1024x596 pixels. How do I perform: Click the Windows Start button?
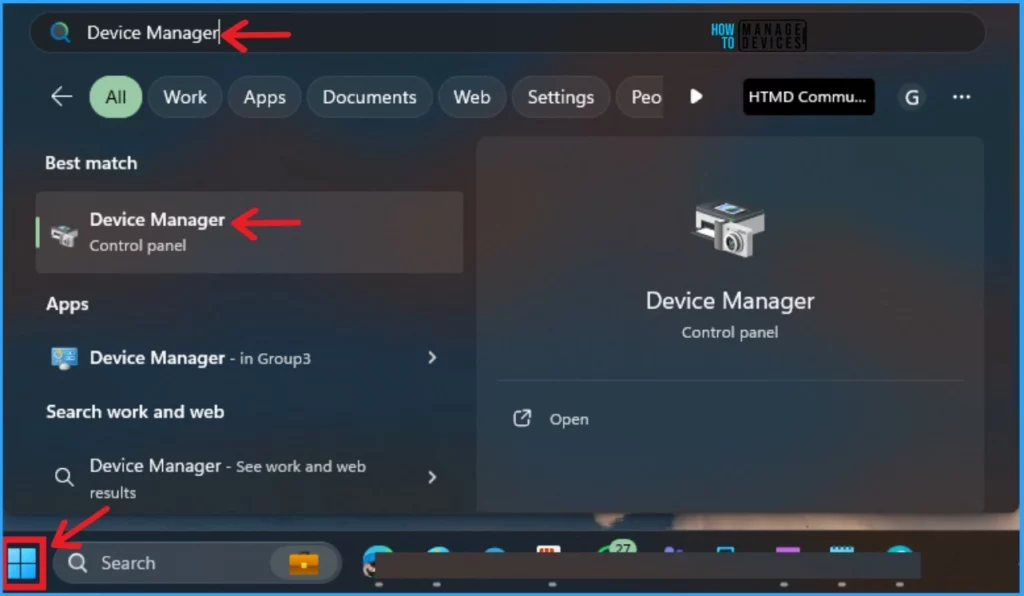click(x=22, y=563)
